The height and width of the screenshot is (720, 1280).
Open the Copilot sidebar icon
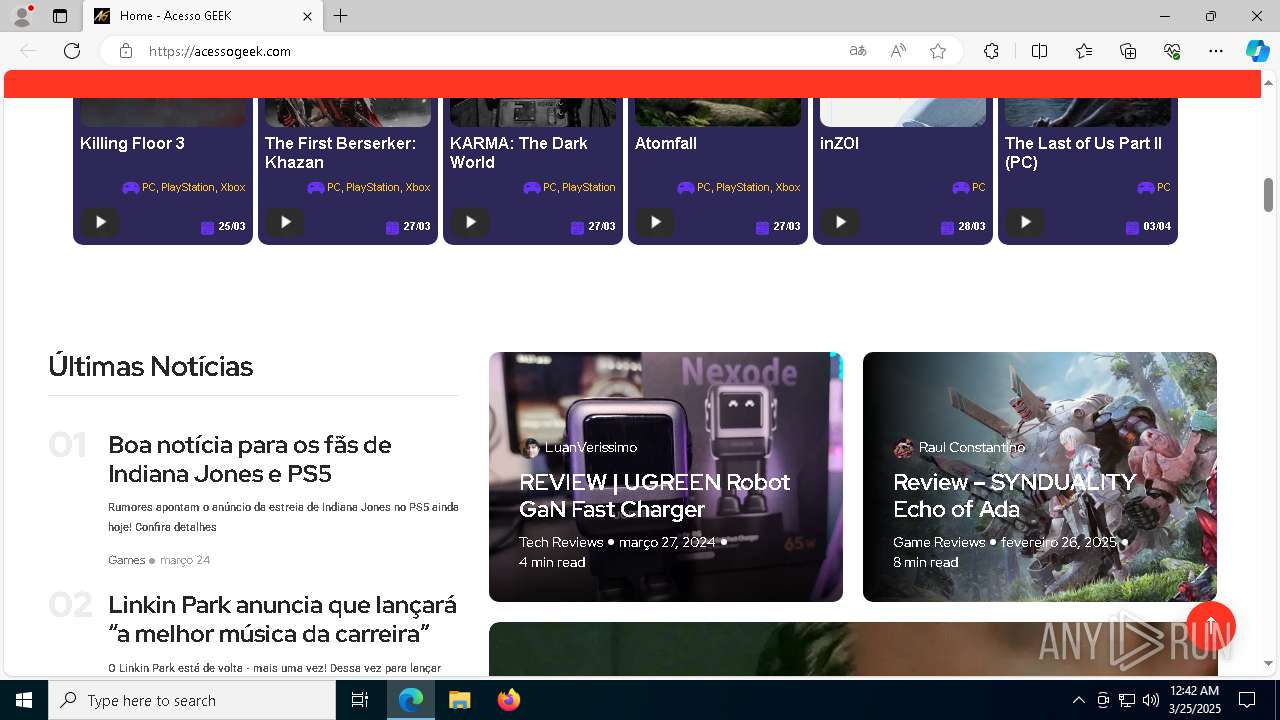[x=1257, y=51]
